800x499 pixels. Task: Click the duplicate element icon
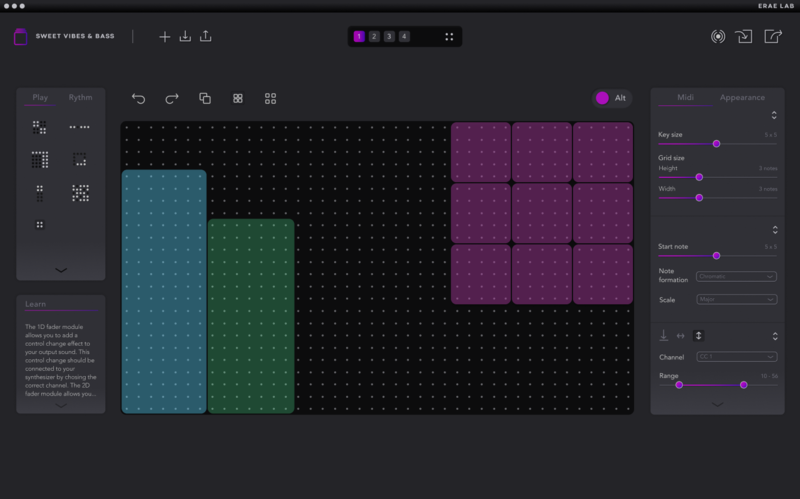(205, 98)
